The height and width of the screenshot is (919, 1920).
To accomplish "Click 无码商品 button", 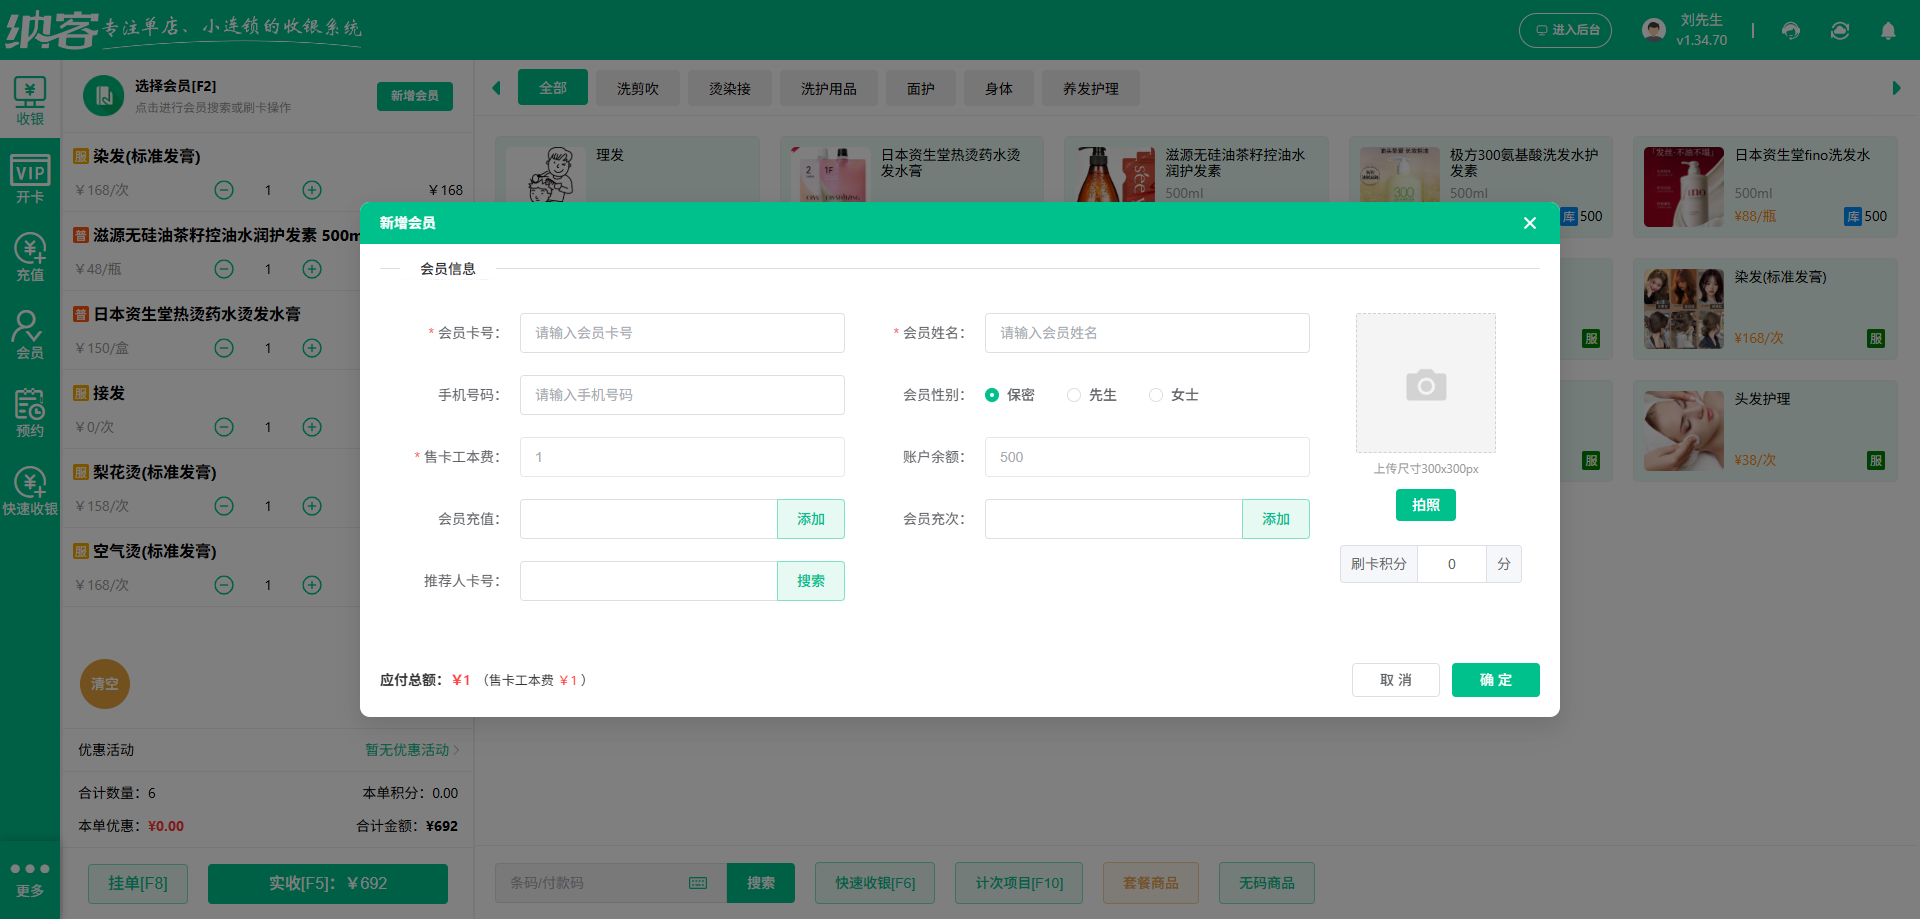I will (x=1267, y=883).
